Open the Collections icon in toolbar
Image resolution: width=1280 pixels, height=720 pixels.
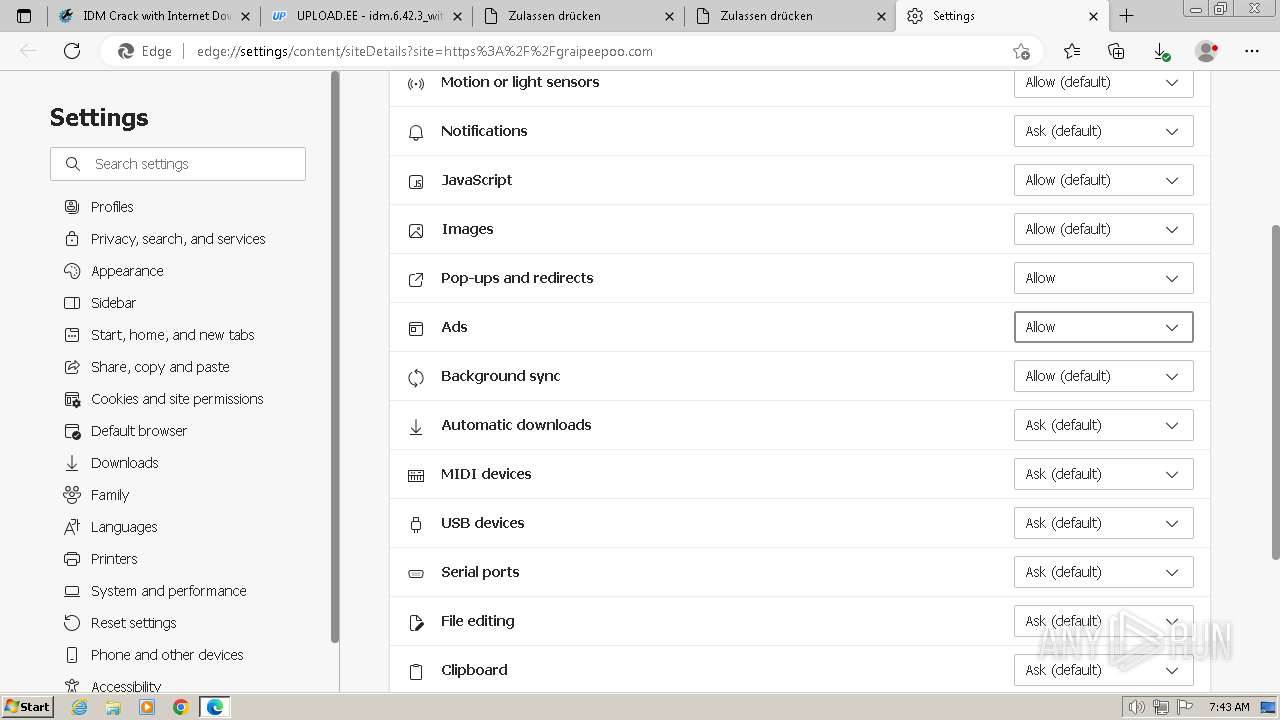tap(1116, 51)
